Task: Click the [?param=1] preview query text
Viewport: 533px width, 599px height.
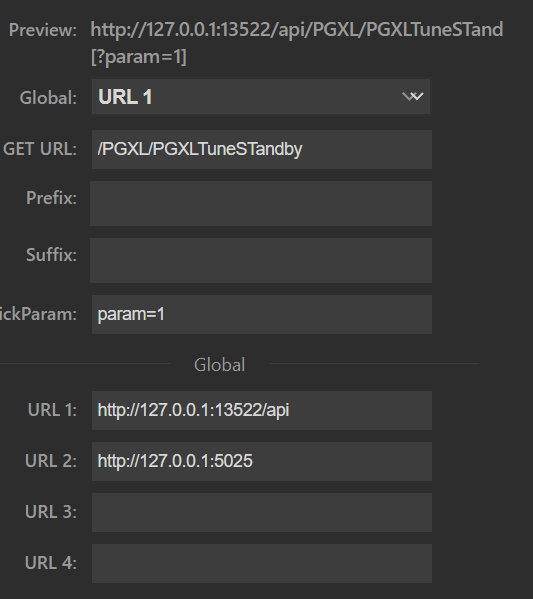Action: [x=139, y=57]
